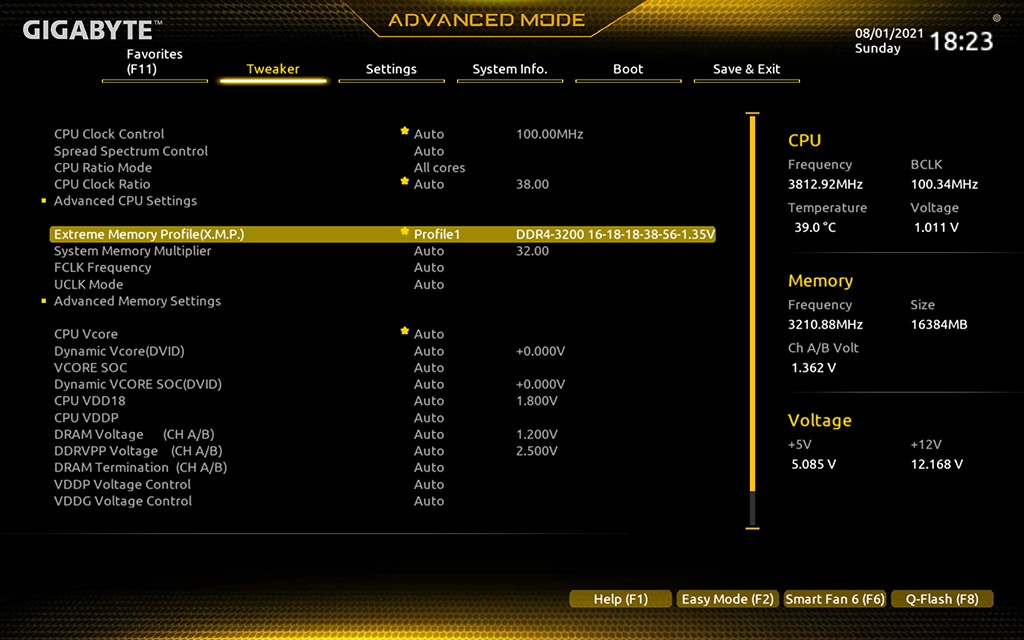
Task: Expand Advanced CPU Settings submenu
Action: (x=125, y=201)
